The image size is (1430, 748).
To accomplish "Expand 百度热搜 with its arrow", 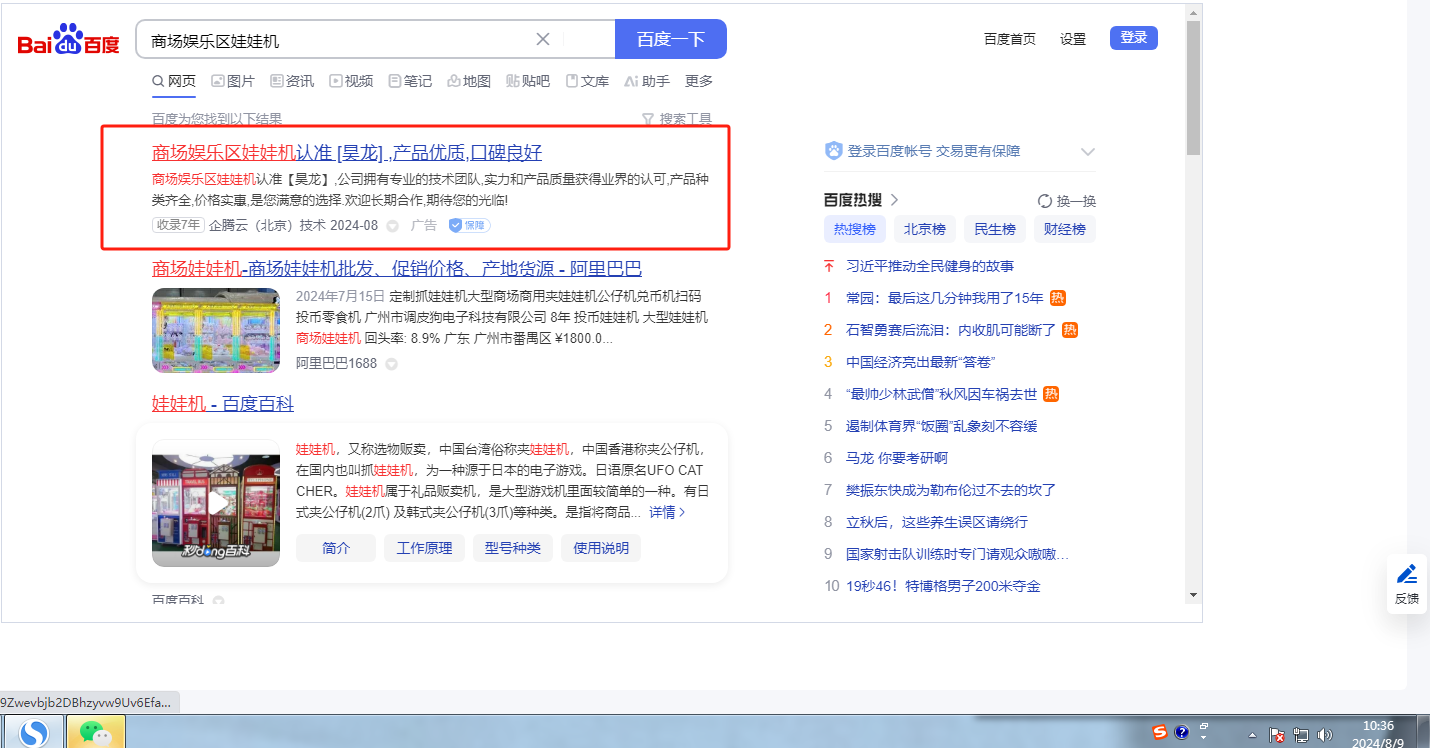I will coord(895,200).
